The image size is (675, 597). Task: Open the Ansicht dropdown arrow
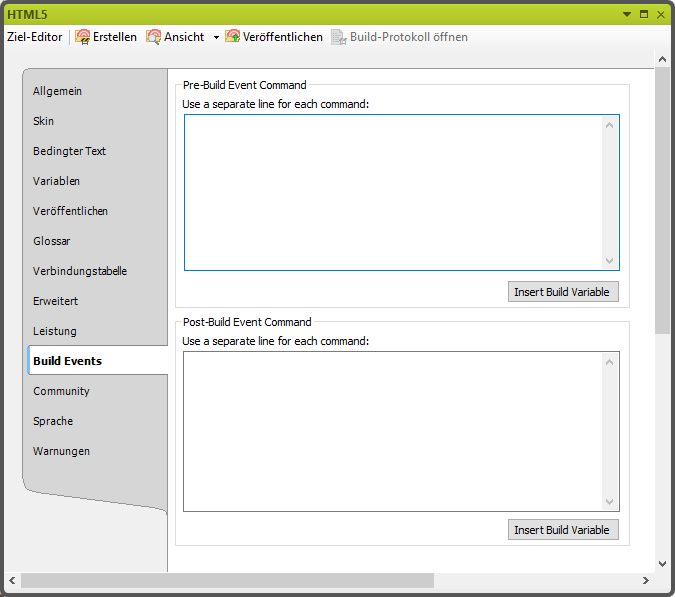(x=216, y=38)
